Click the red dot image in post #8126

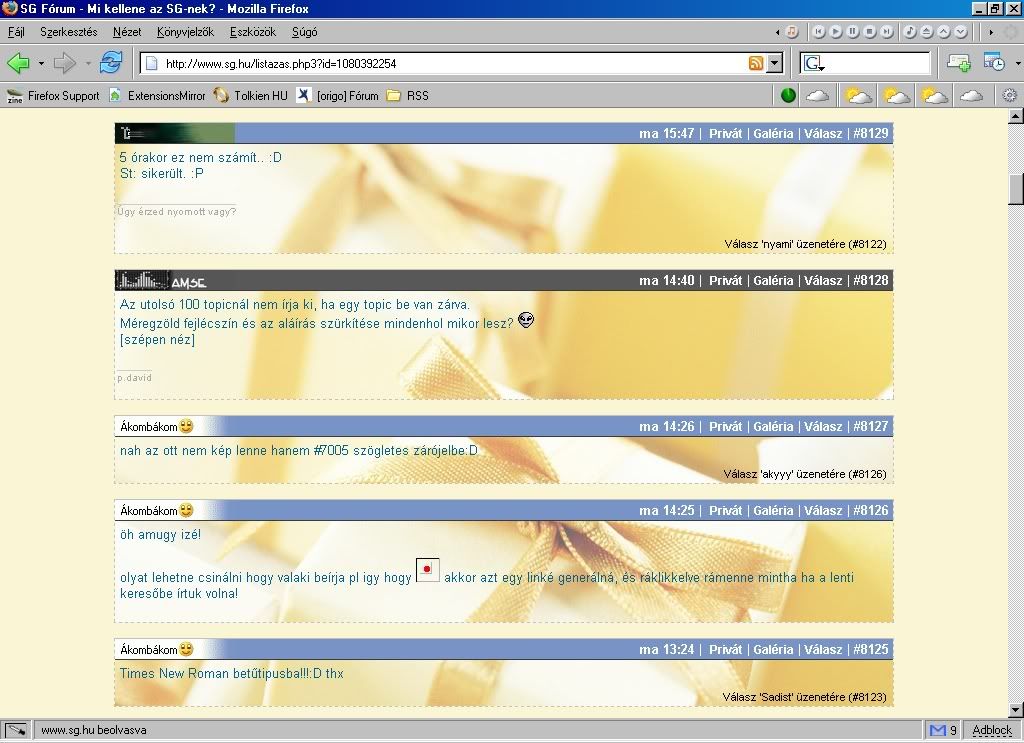pyautogui.click(x=427, y=569)
